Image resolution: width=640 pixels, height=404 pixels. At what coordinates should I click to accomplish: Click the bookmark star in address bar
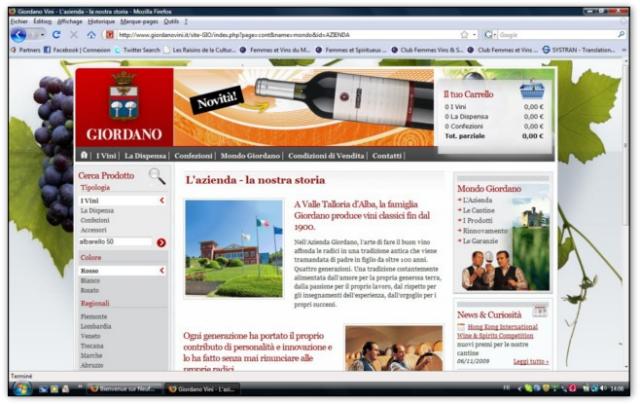464,35
